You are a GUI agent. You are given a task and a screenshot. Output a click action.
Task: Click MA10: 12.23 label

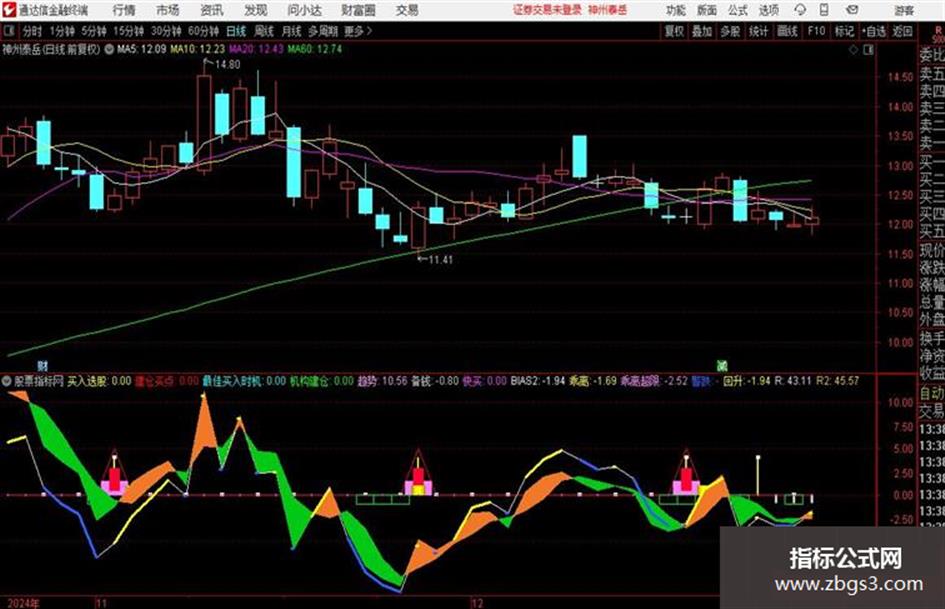(x=198, y=49)
